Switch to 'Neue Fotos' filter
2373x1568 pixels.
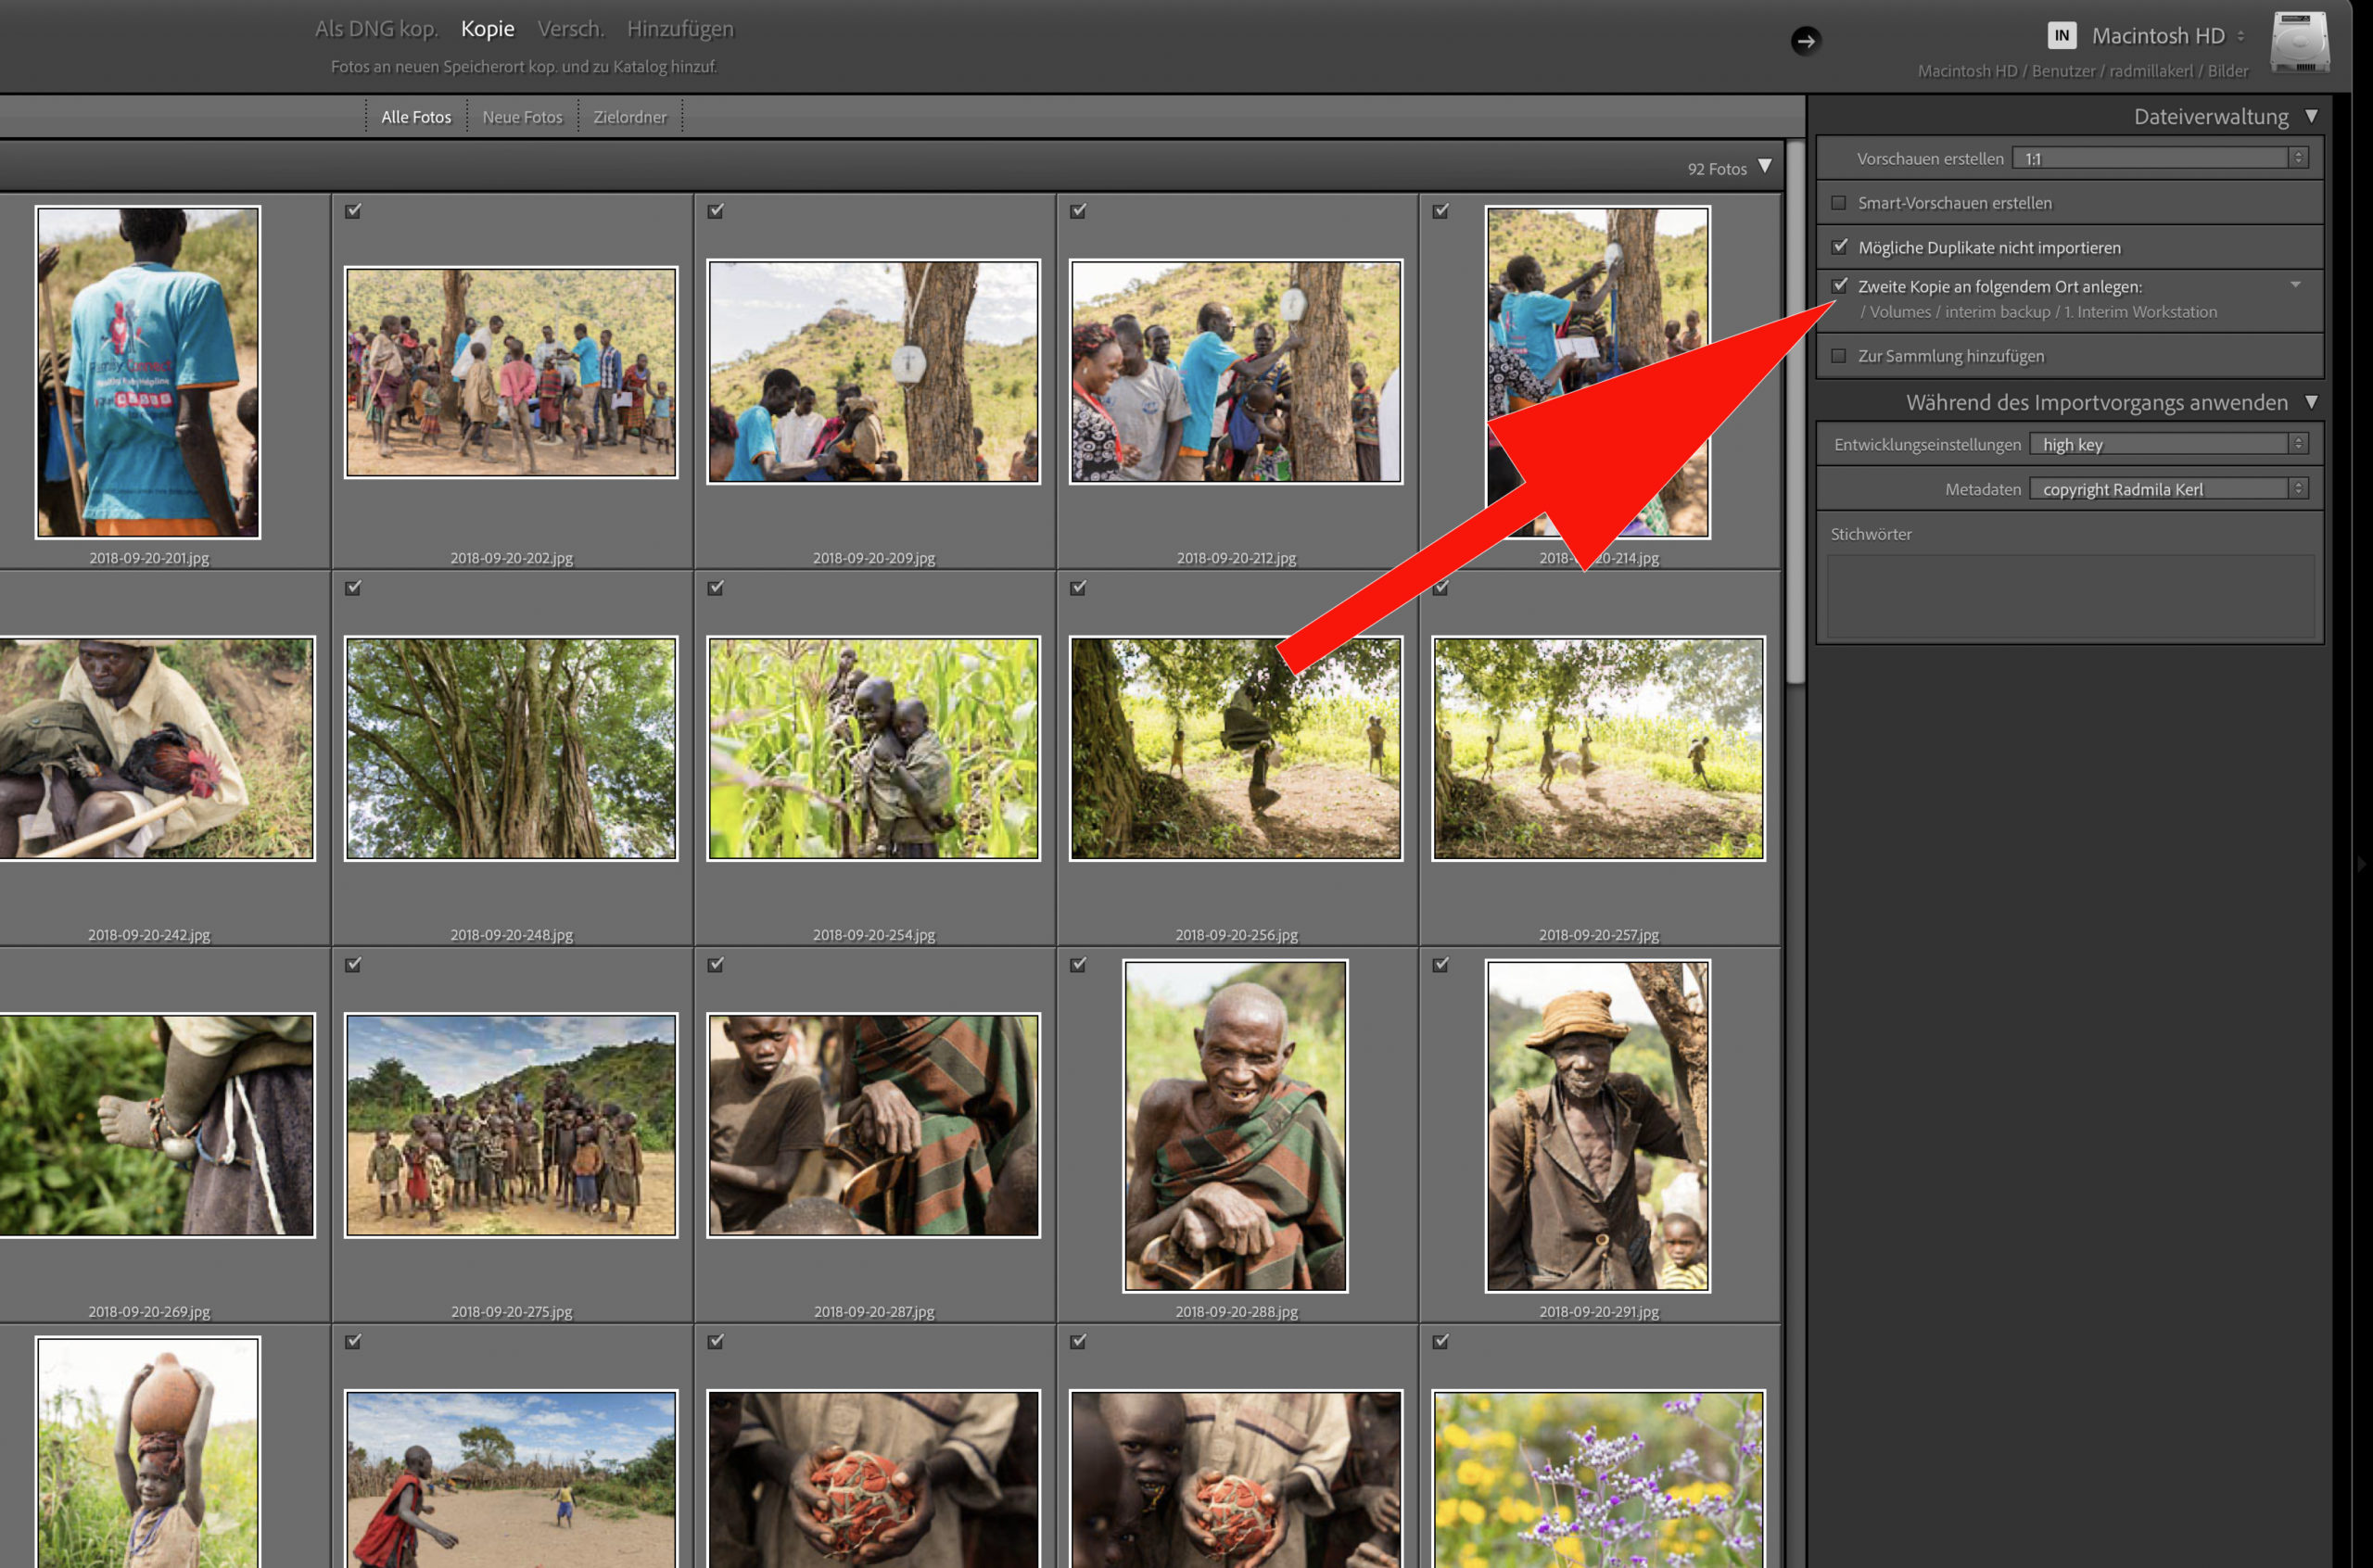522,117
